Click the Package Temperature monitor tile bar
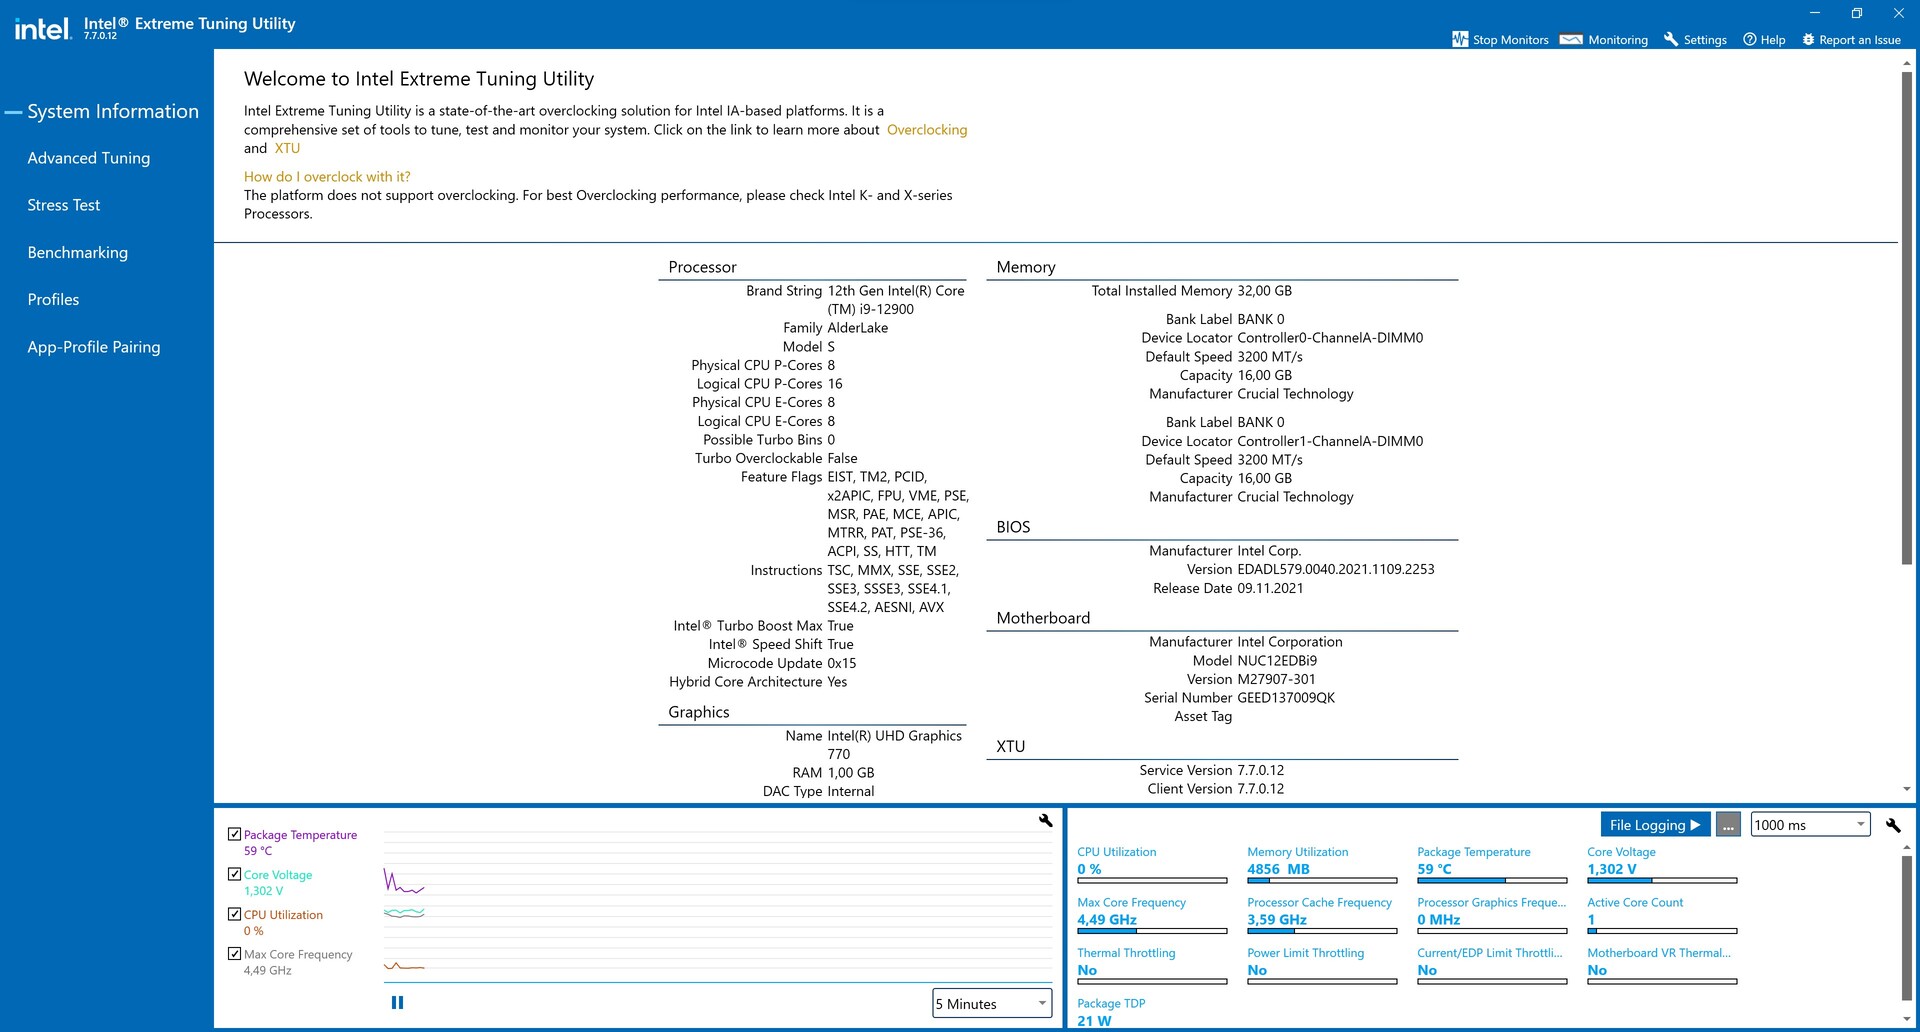Image resolution: width=1920 pixels, height=1032 pixels. (x=1492, y=881)
